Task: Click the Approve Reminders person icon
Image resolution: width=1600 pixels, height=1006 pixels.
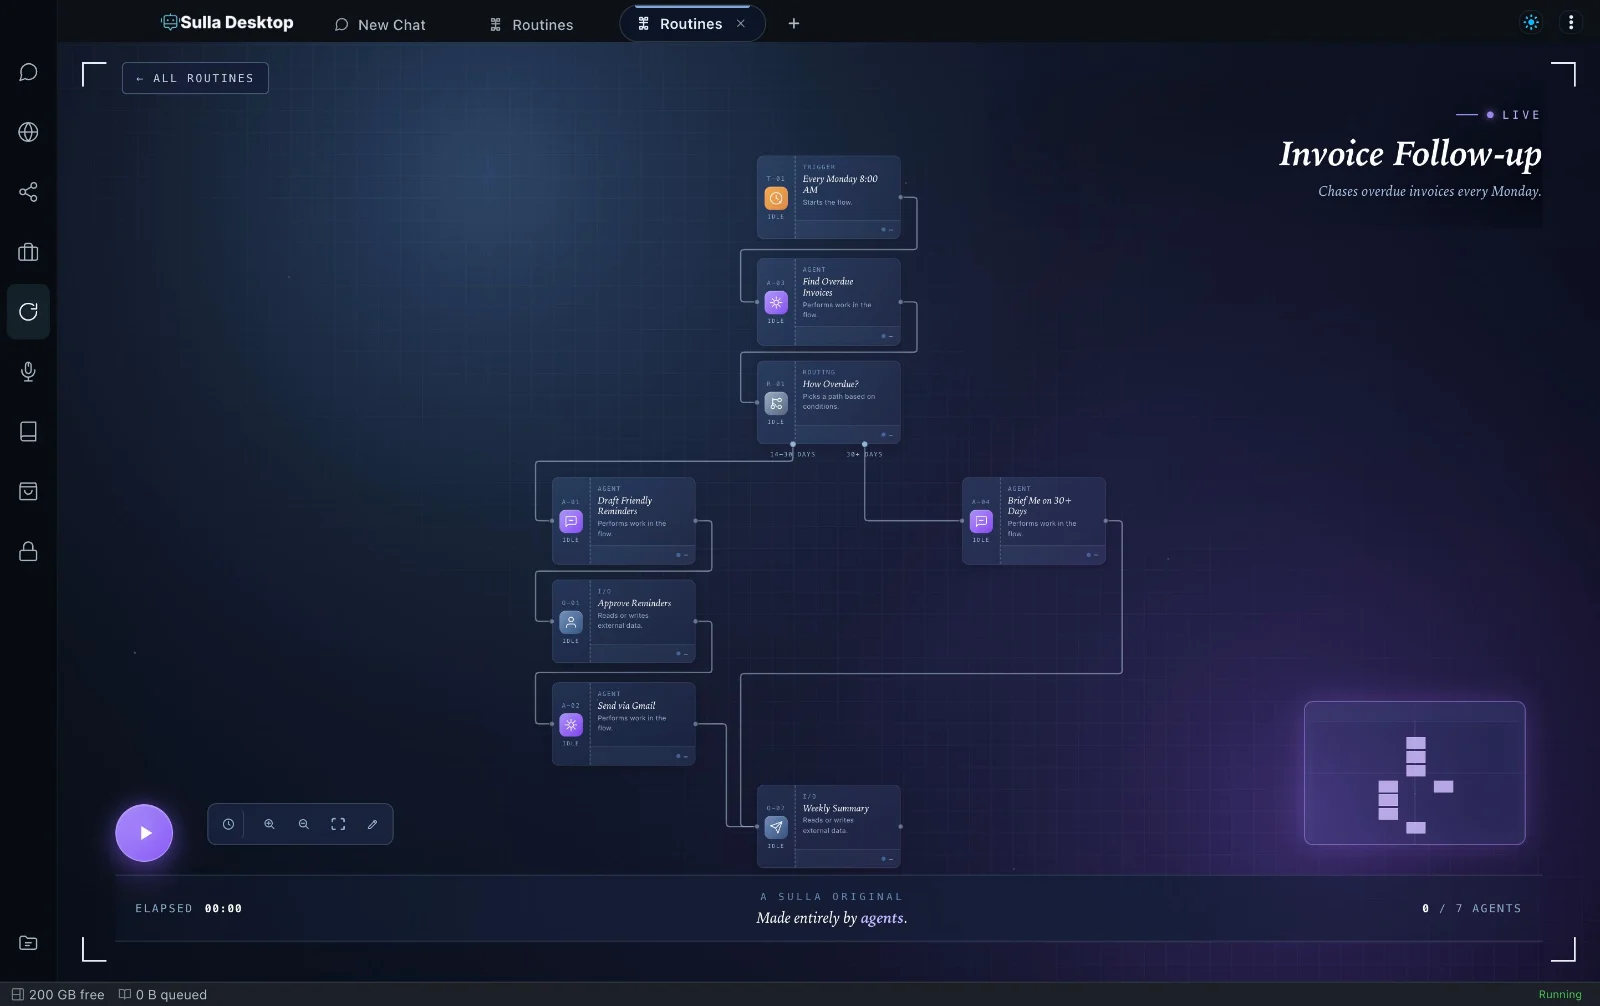Action: 571,622
